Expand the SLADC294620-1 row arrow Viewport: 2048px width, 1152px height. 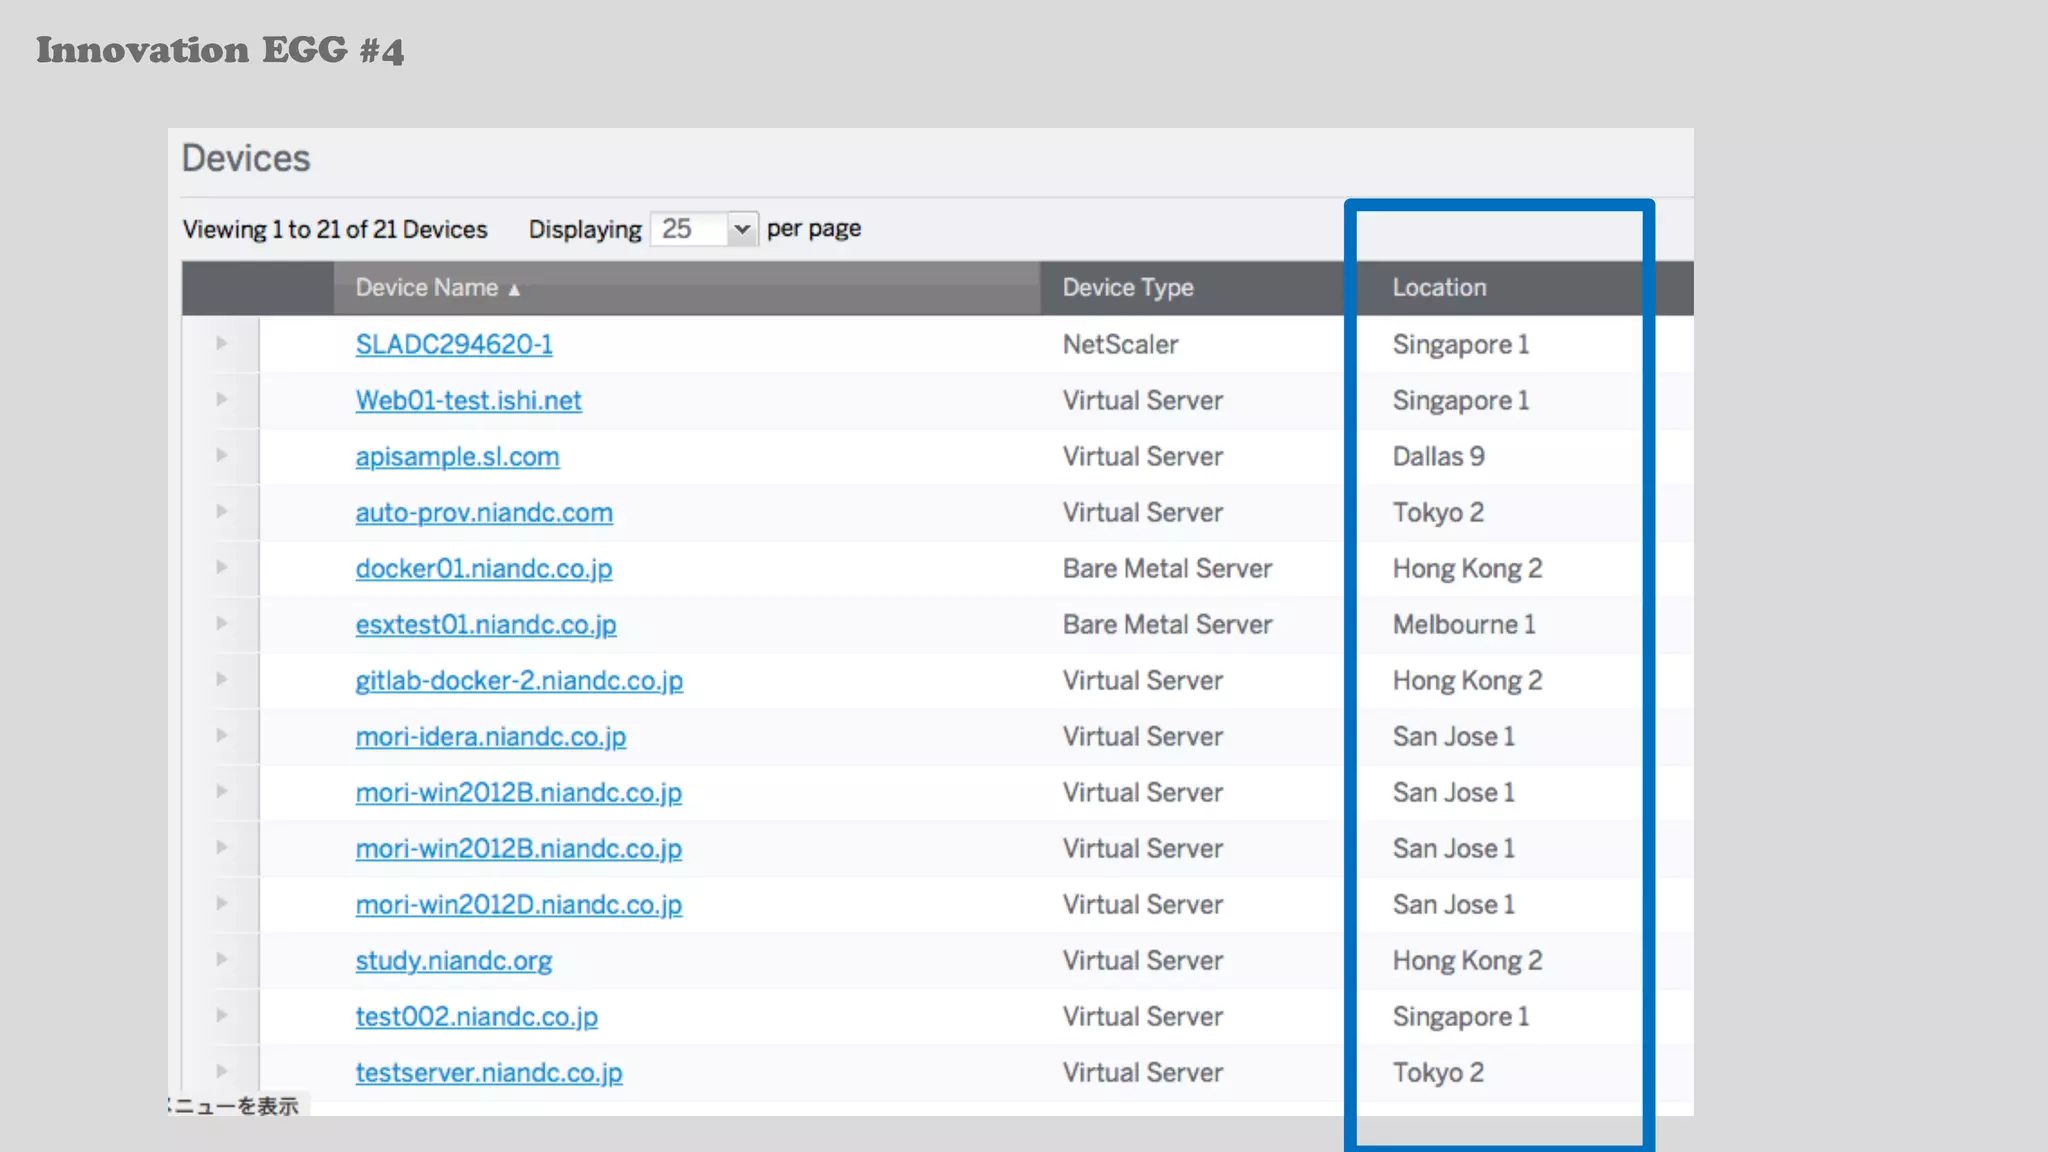point(221,344)
